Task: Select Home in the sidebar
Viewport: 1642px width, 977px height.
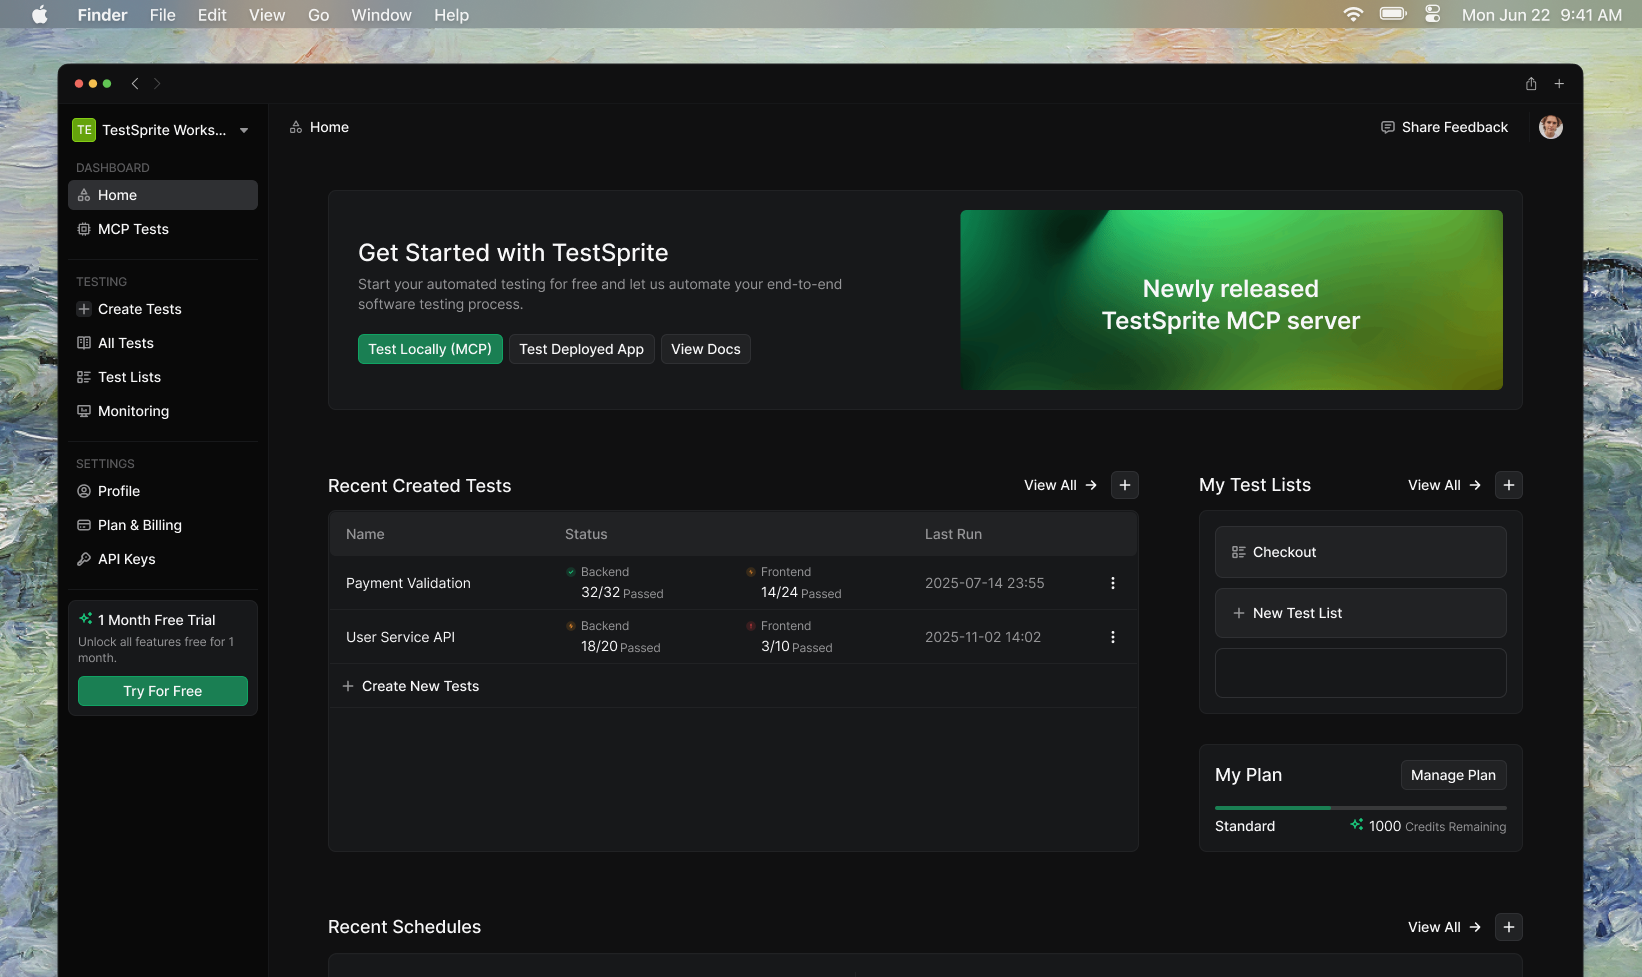Action: (163, 195)
